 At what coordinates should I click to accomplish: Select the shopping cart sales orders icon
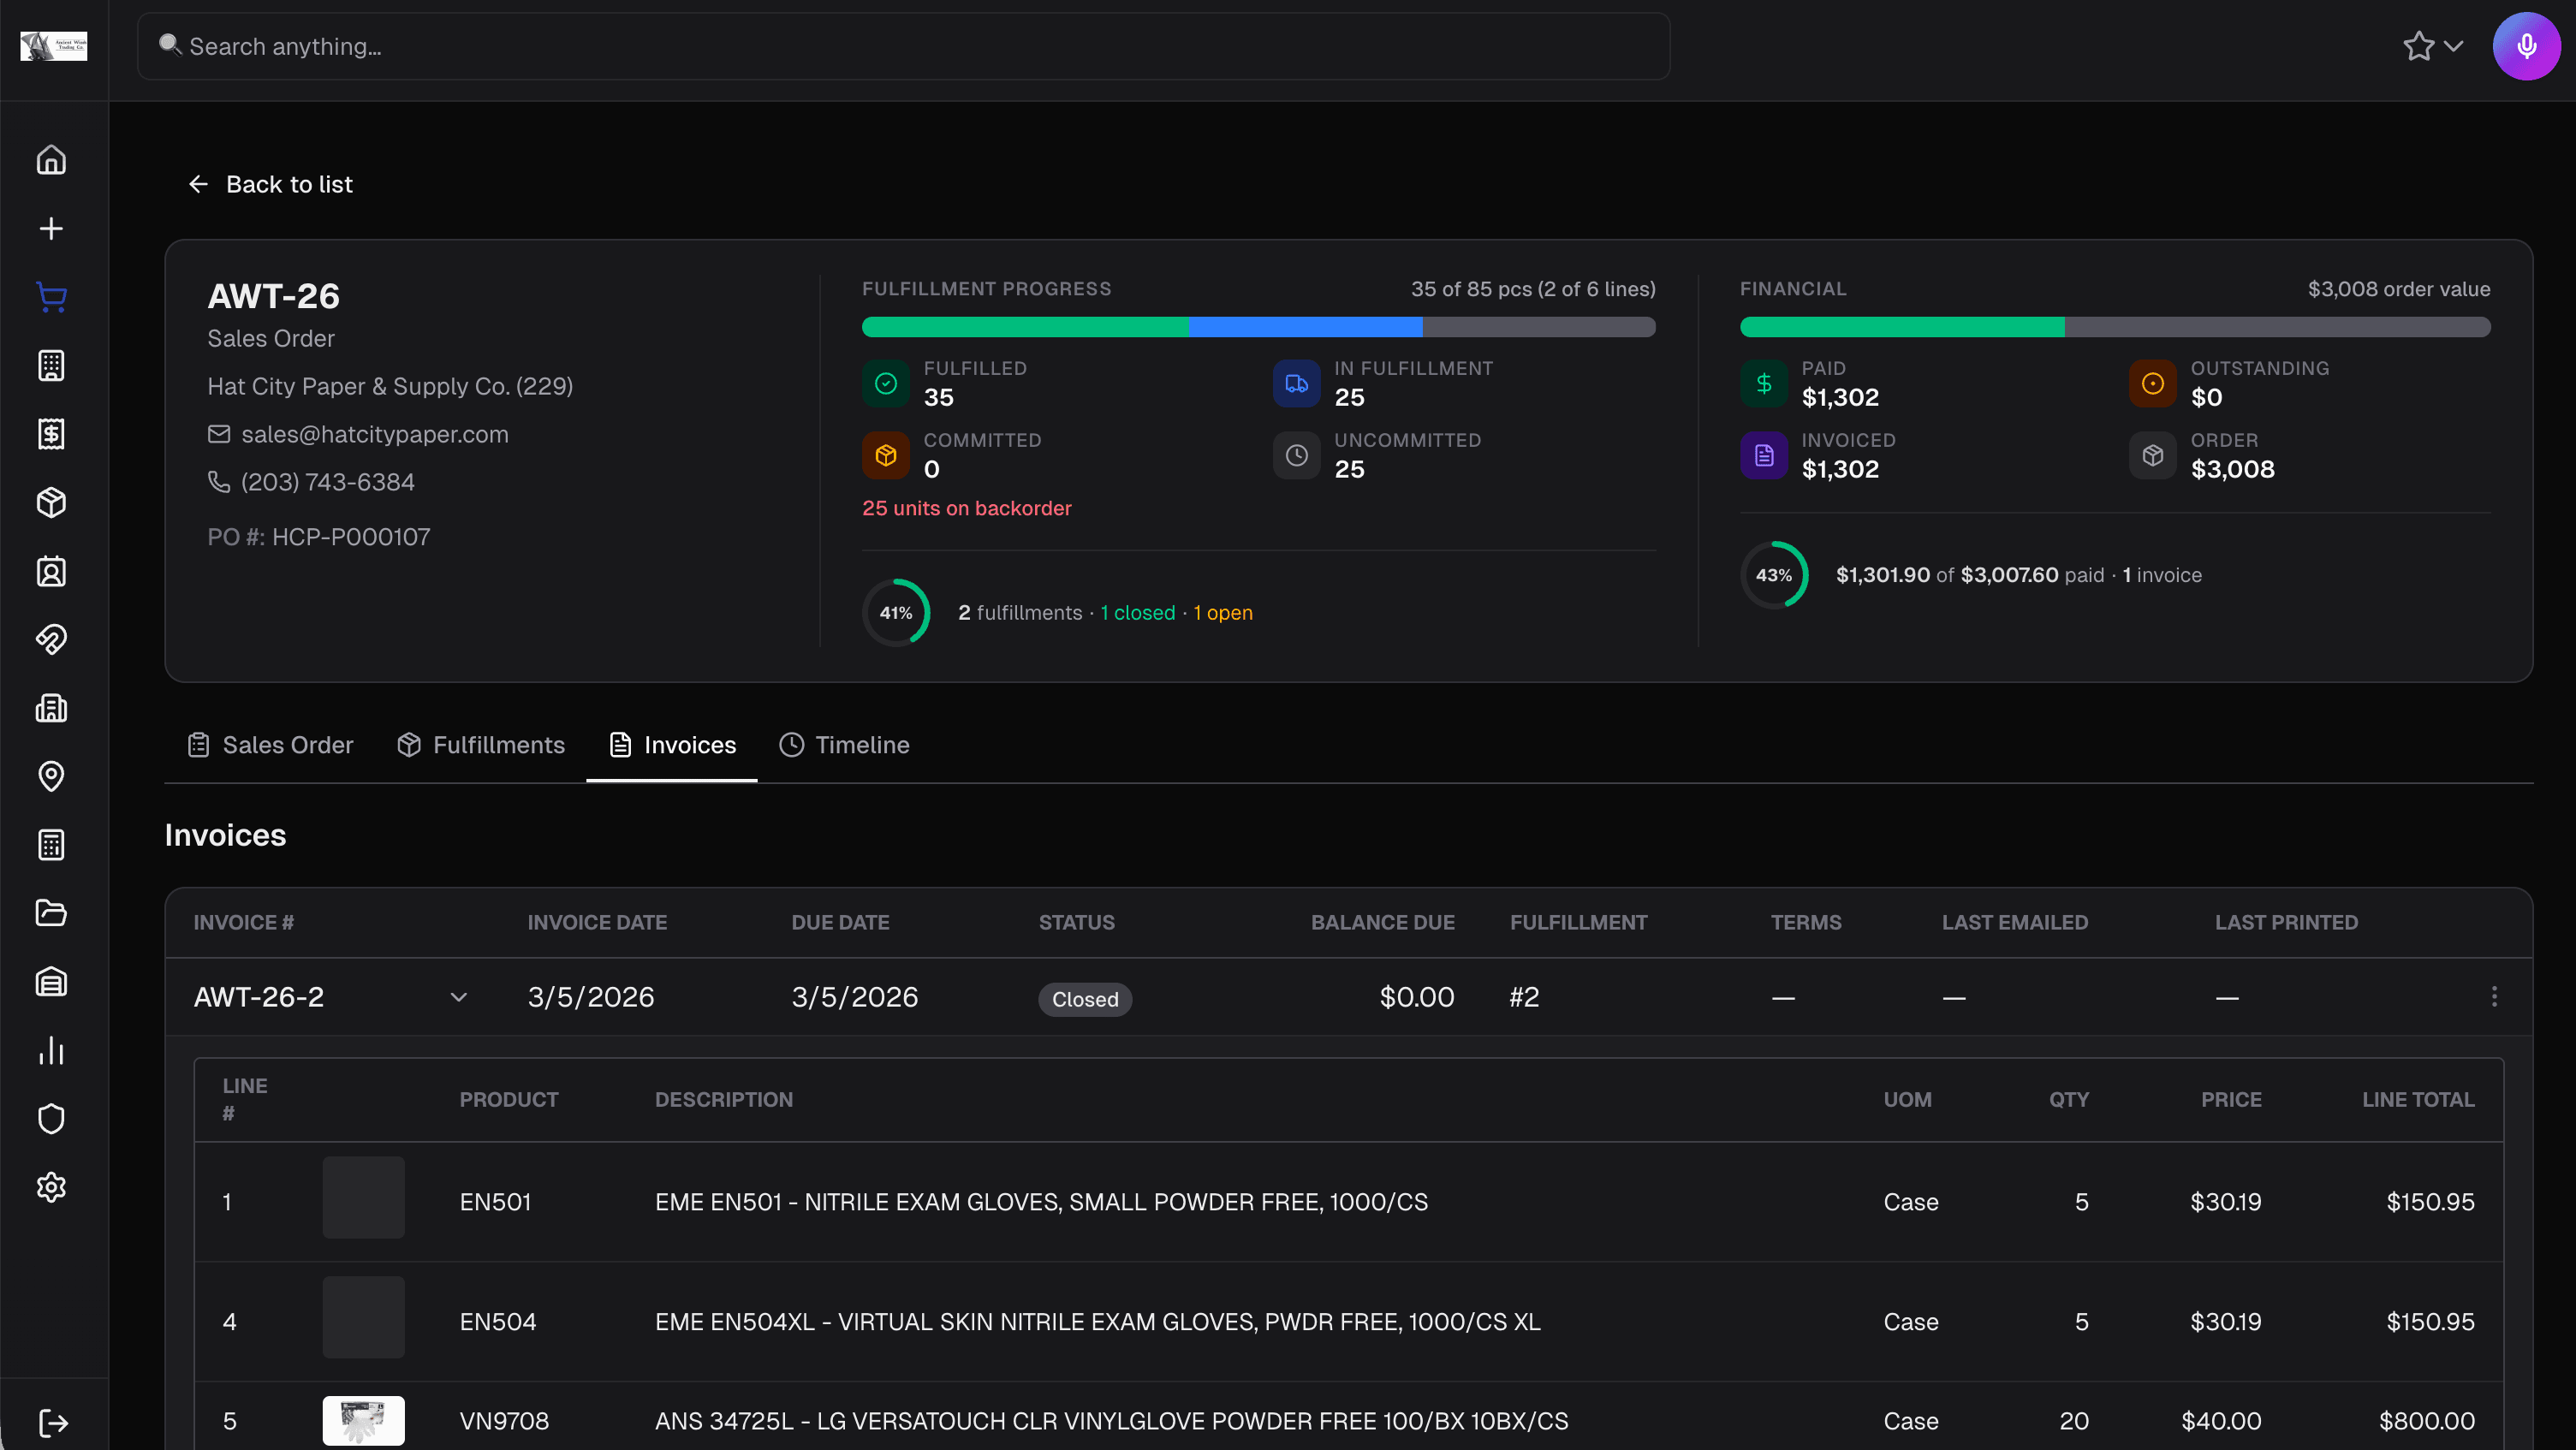(51, 297)
